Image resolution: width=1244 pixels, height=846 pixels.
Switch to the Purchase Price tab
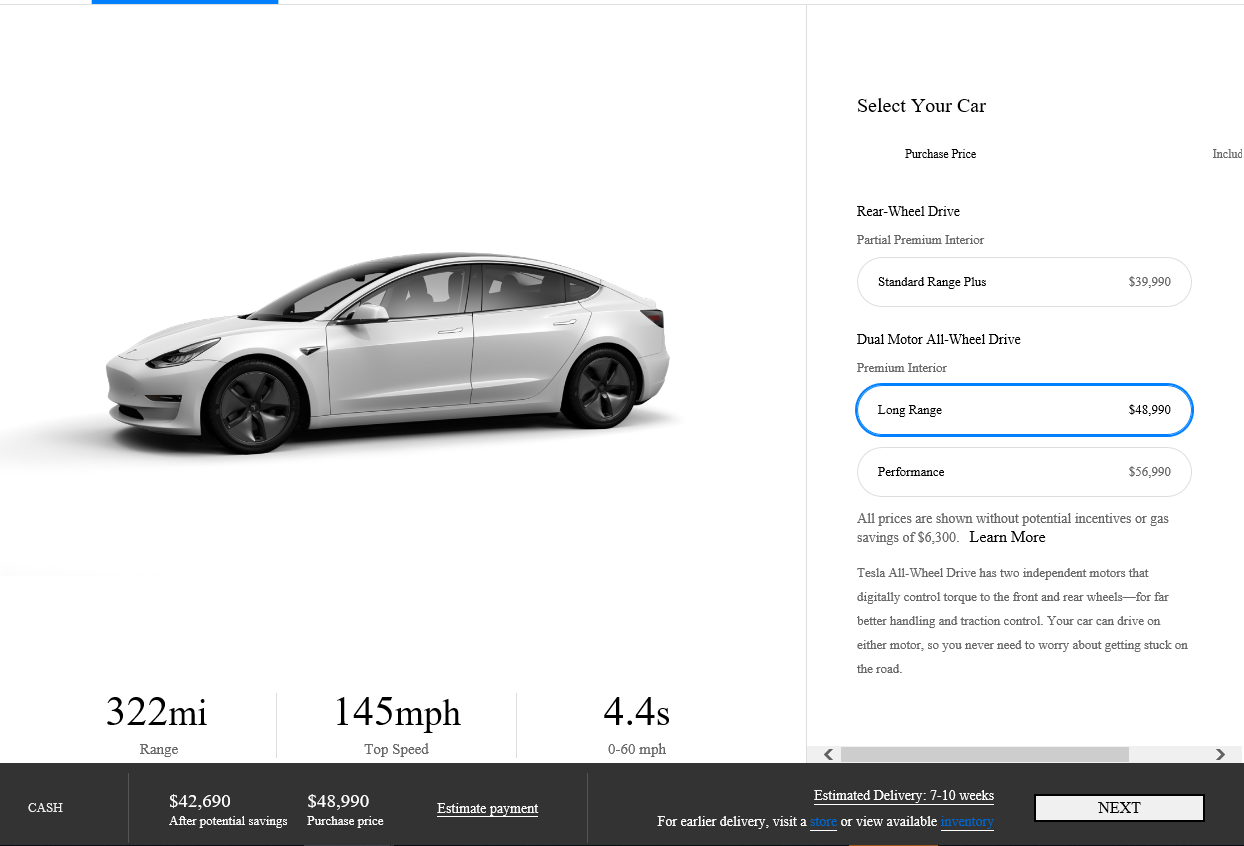click(940, 154)
